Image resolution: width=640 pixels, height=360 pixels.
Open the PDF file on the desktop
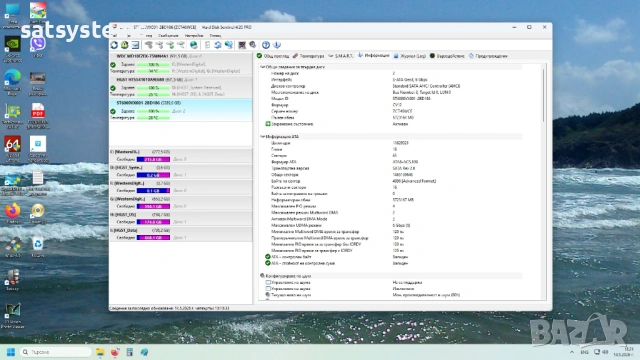[38, 116]
